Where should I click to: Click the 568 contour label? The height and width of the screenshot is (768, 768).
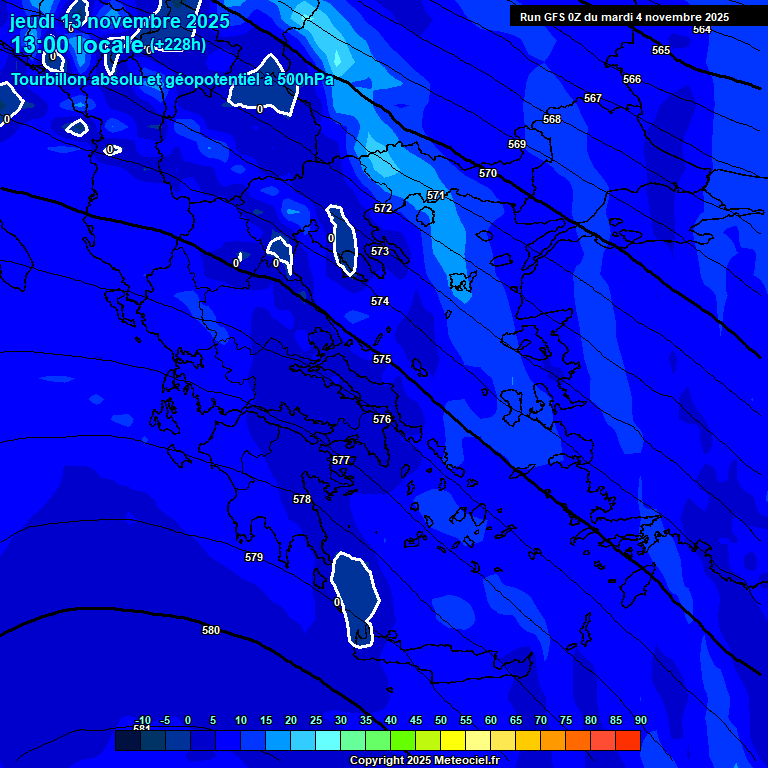pos(552,119)
